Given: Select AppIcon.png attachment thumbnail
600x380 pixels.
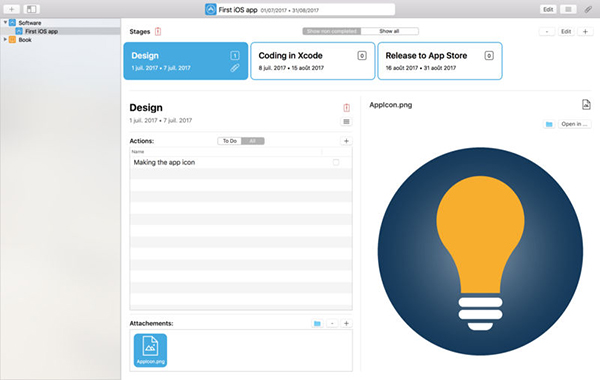Looking at the screenshot, I should [150, 350].
